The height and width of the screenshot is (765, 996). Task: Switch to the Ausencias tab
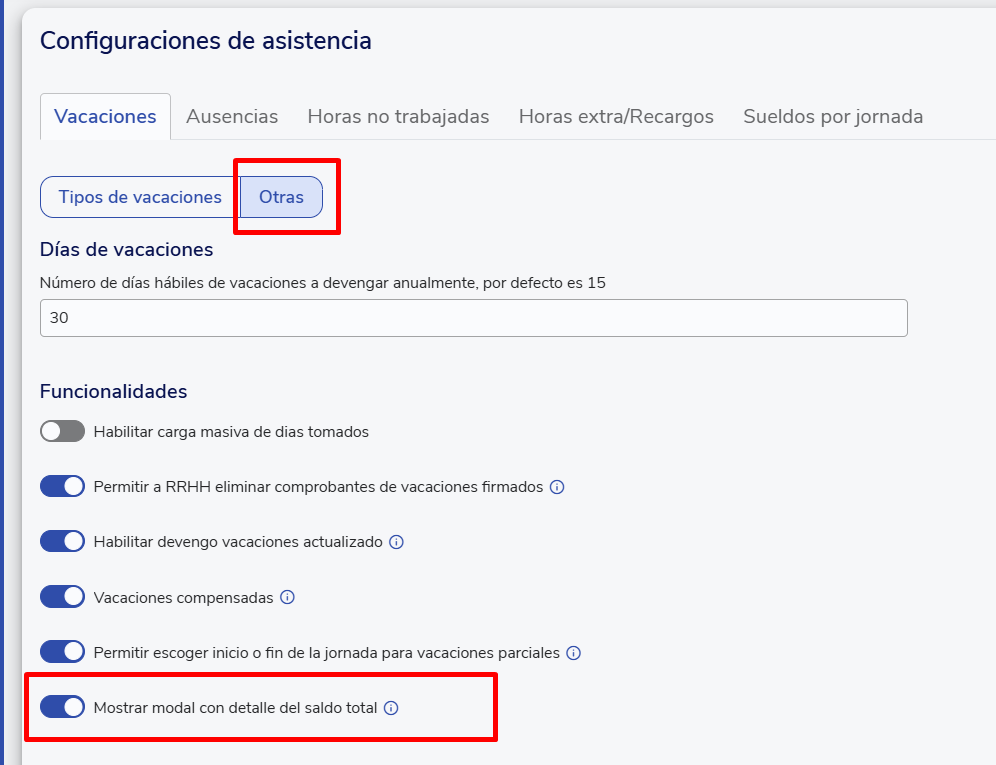[x=232, y=116]
